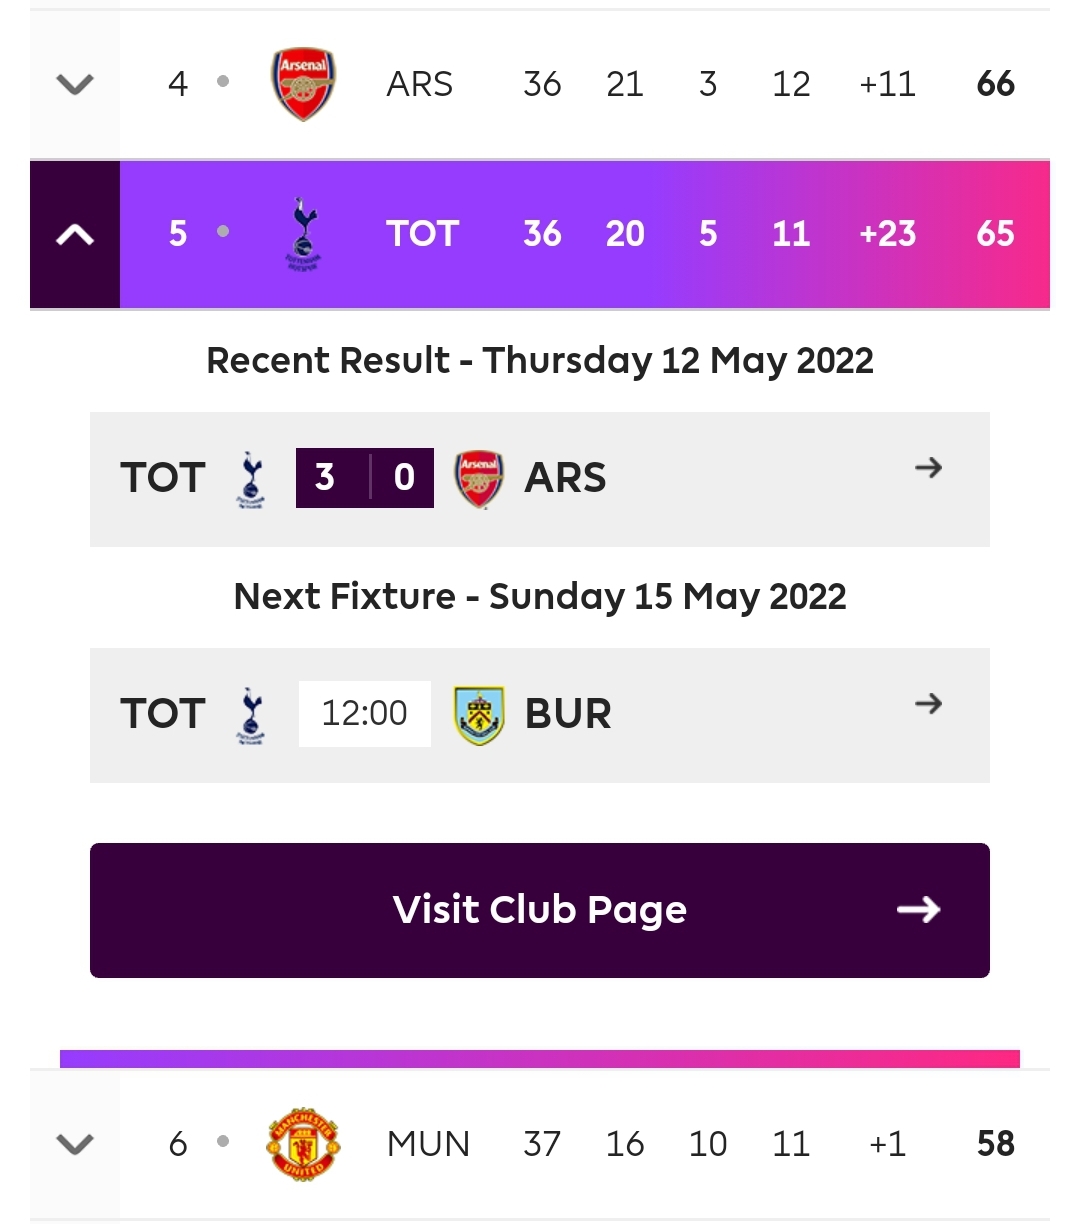
Task: Click Arsenal crest in recent result
Action: [x=479, y=479]
